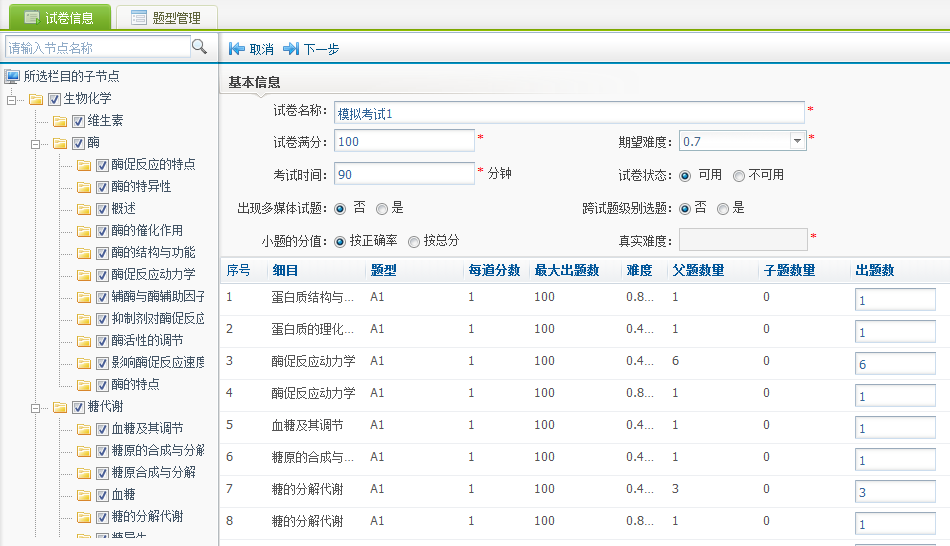Collapse the 糖代谢 tree node

[37, 407]
